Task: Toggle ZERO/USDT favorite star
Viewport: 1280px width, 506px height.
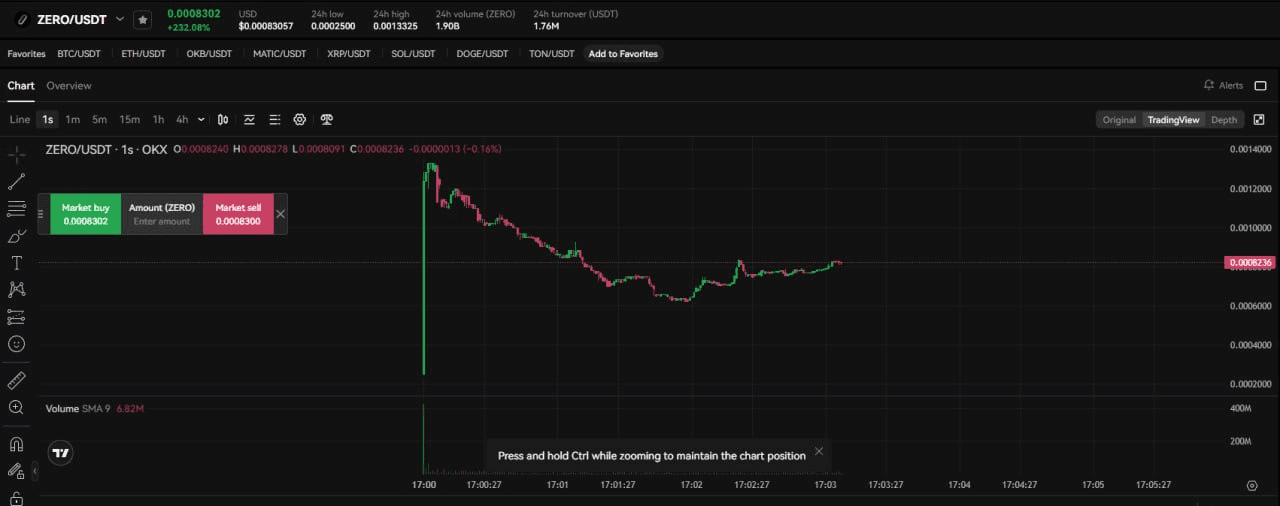Action: [143, 19]
